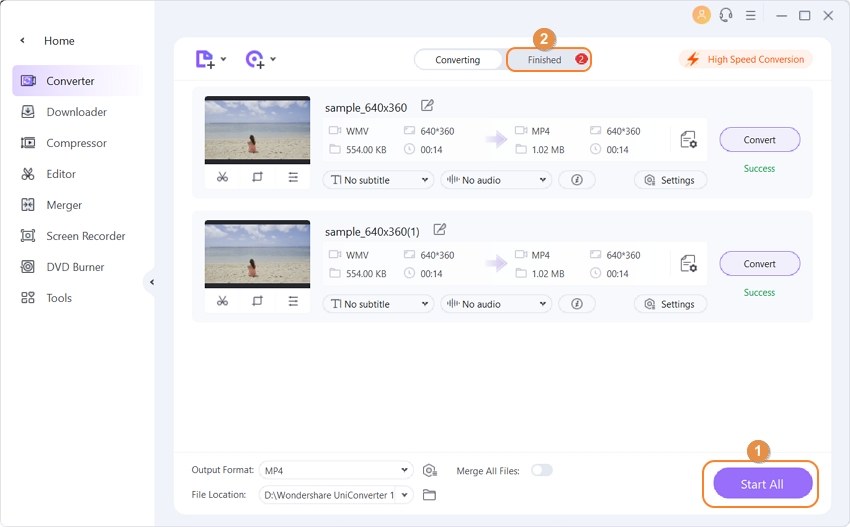Browse file location with the folder icon
This screenshot has width=850, height=527.
(430, 495)
